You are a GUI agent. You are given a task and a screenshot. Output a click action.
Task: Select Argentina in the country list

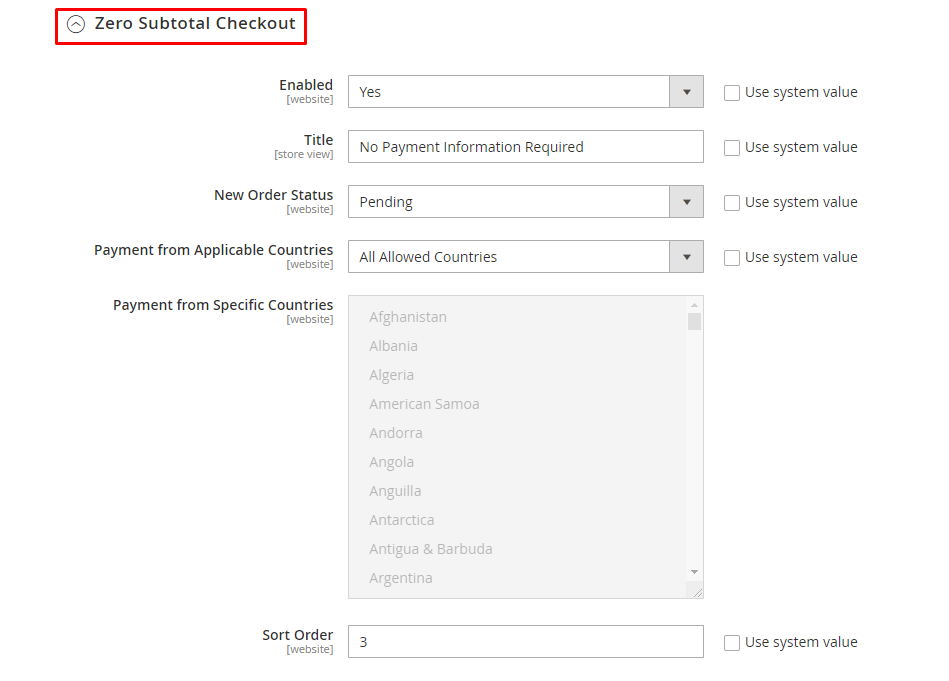[x=400, y=578]
